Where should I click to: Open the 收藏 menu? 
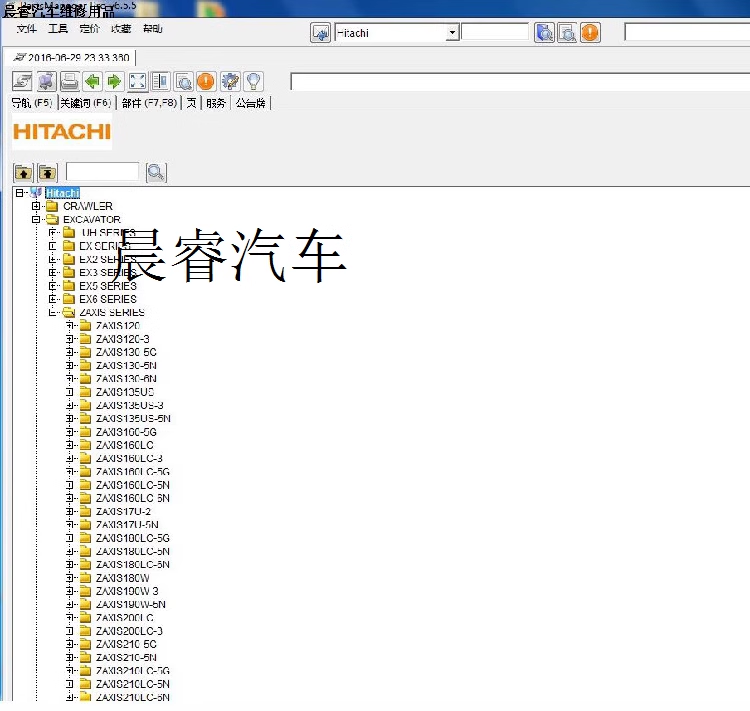tap(121, 29)
